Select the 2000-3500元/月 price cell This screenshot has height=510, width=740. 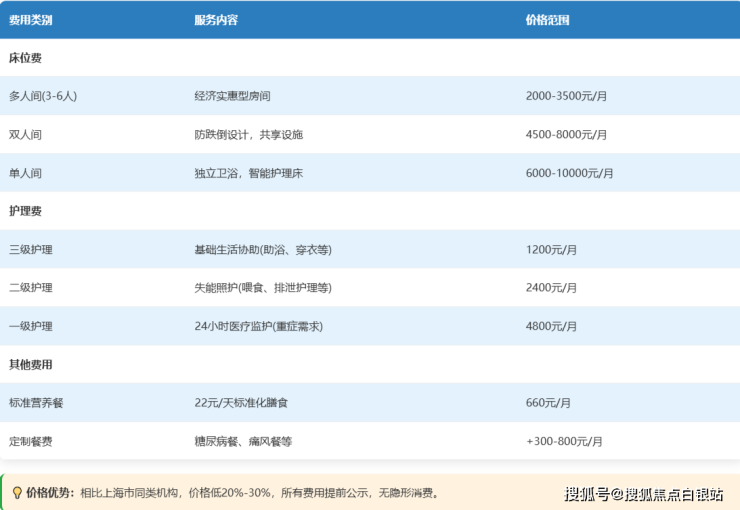pos(567,96)
